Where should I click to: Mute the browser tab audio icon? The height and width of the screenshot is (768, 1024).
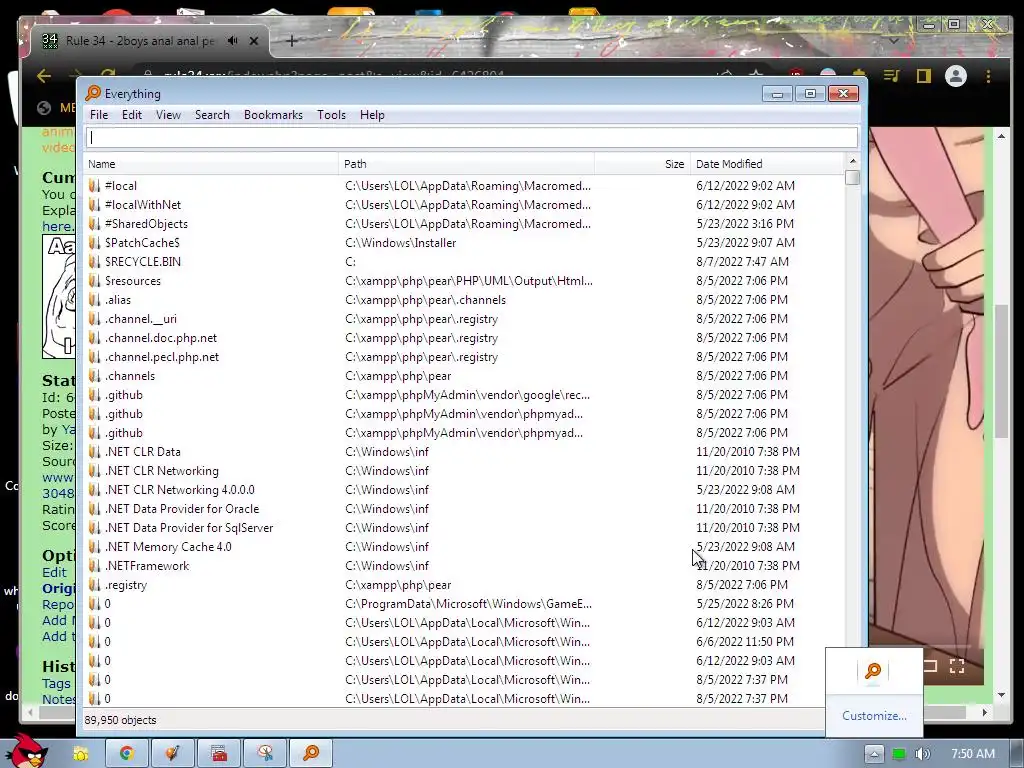pyautogui.click(x=232, y=40)
